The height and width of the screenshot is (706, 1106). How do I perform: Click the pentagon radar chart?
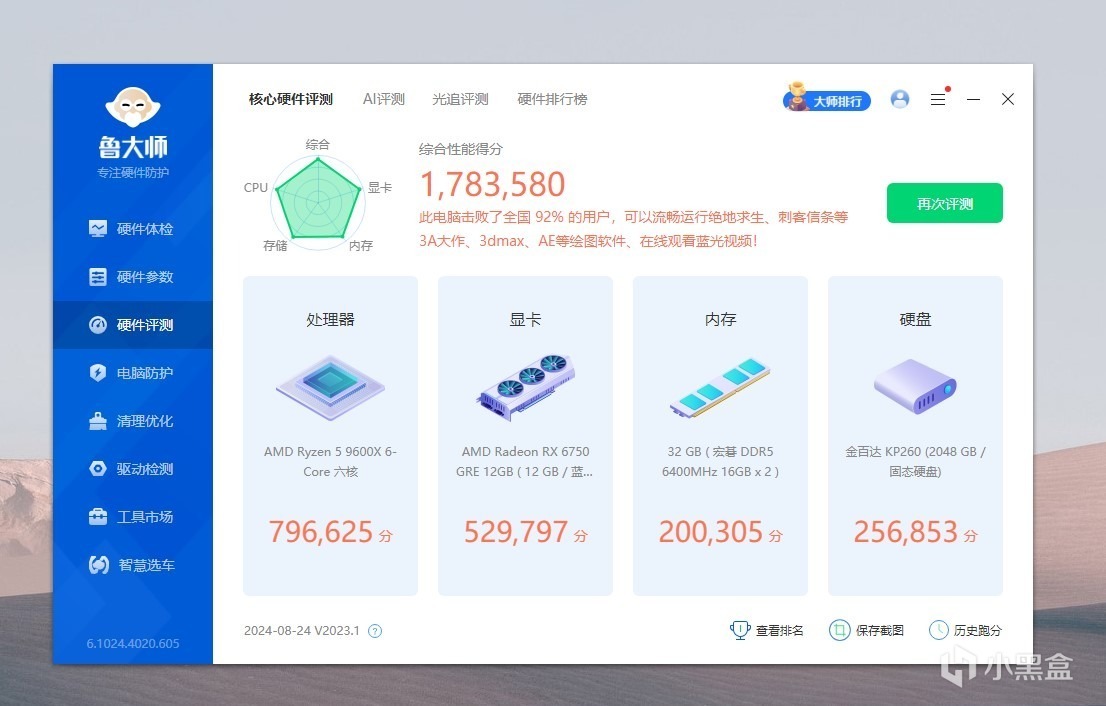(x=318, y=201)
